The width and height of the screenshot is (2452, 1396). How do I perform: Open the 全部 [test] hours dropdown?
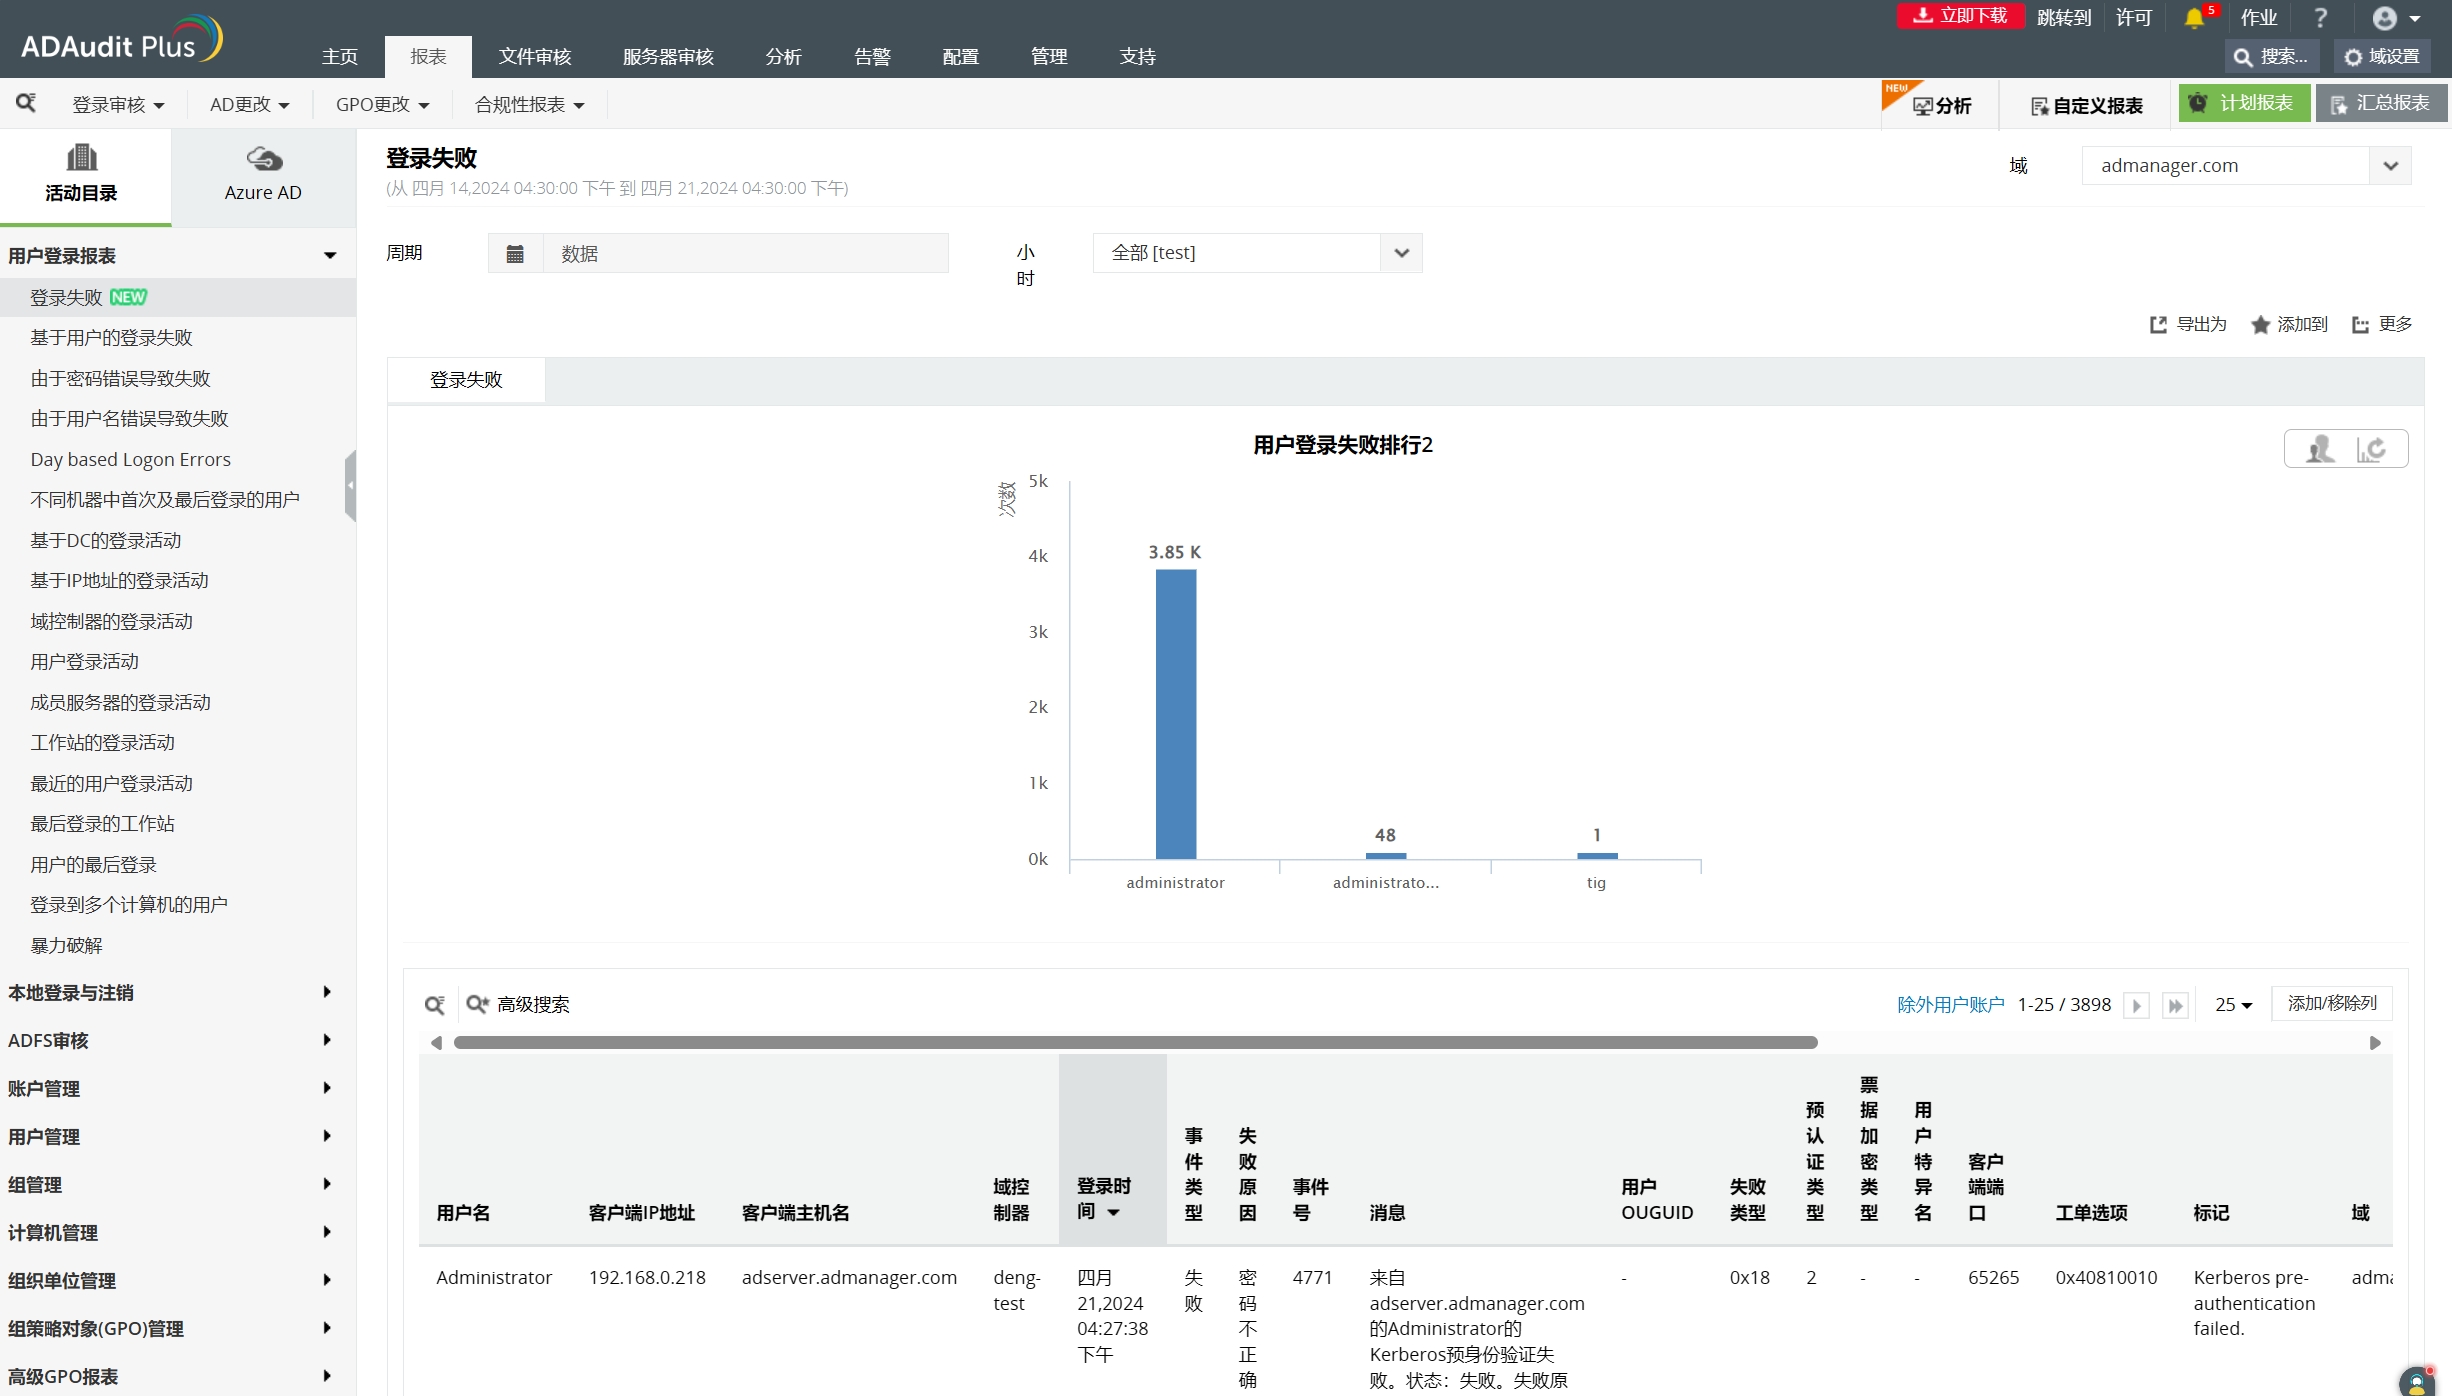click(x=1257, y=253)
